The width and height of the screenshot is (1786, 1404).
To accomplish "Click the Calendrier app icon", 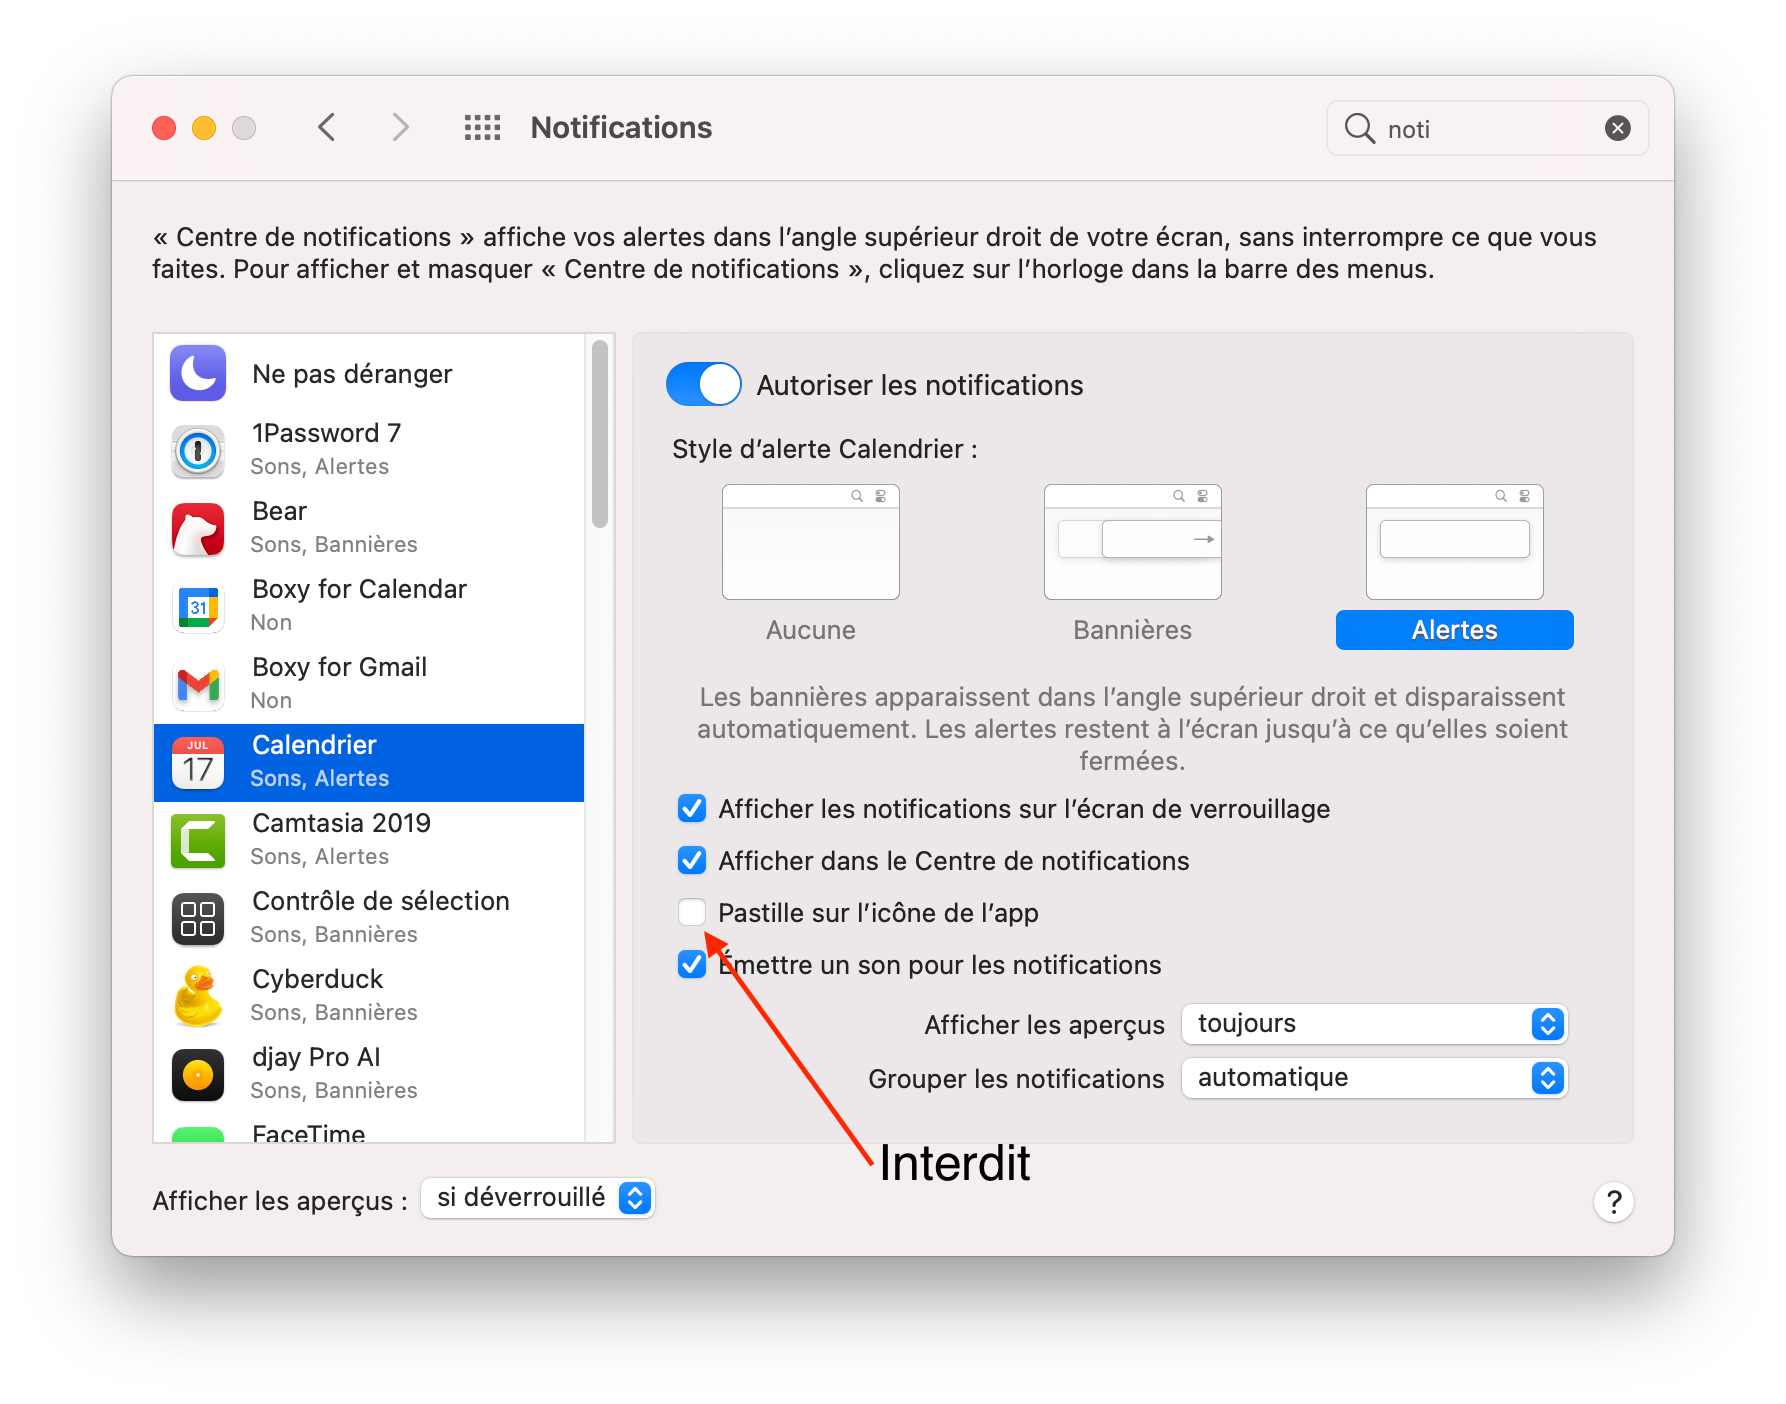I will [198, 763].
